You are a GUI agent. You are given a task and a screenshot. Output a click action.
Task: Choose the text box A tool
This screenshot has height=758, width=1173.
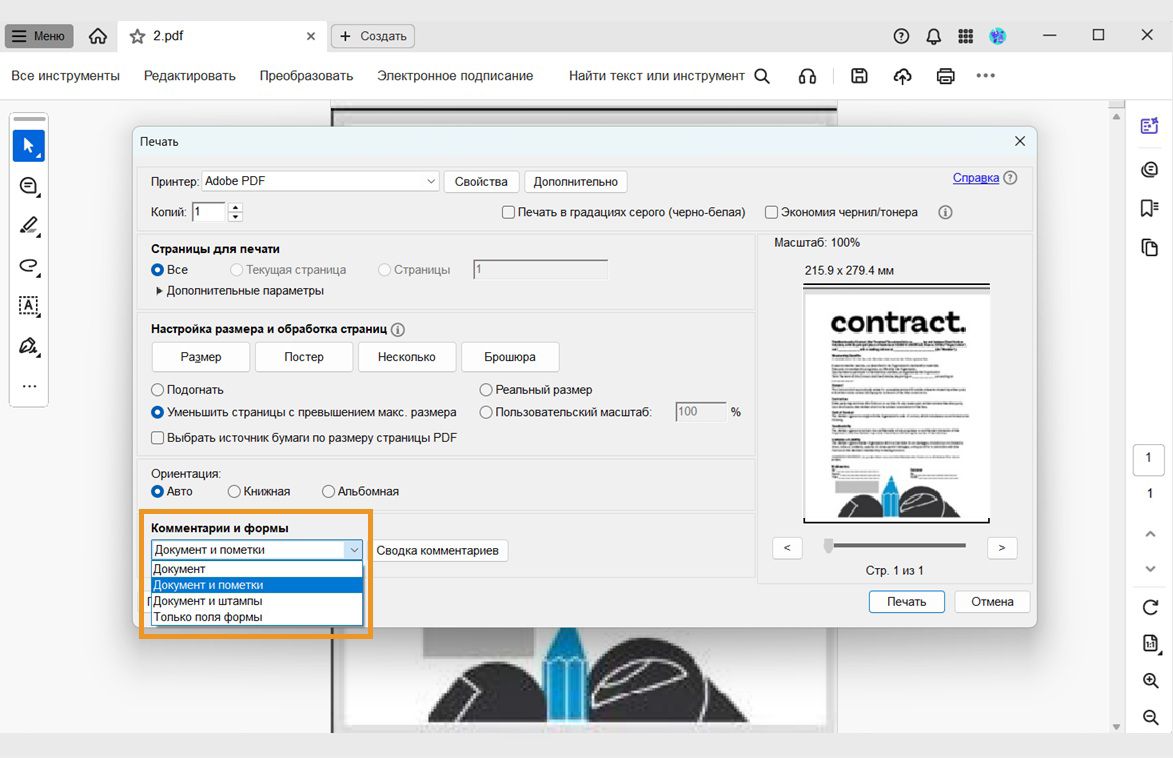point(28,305)
